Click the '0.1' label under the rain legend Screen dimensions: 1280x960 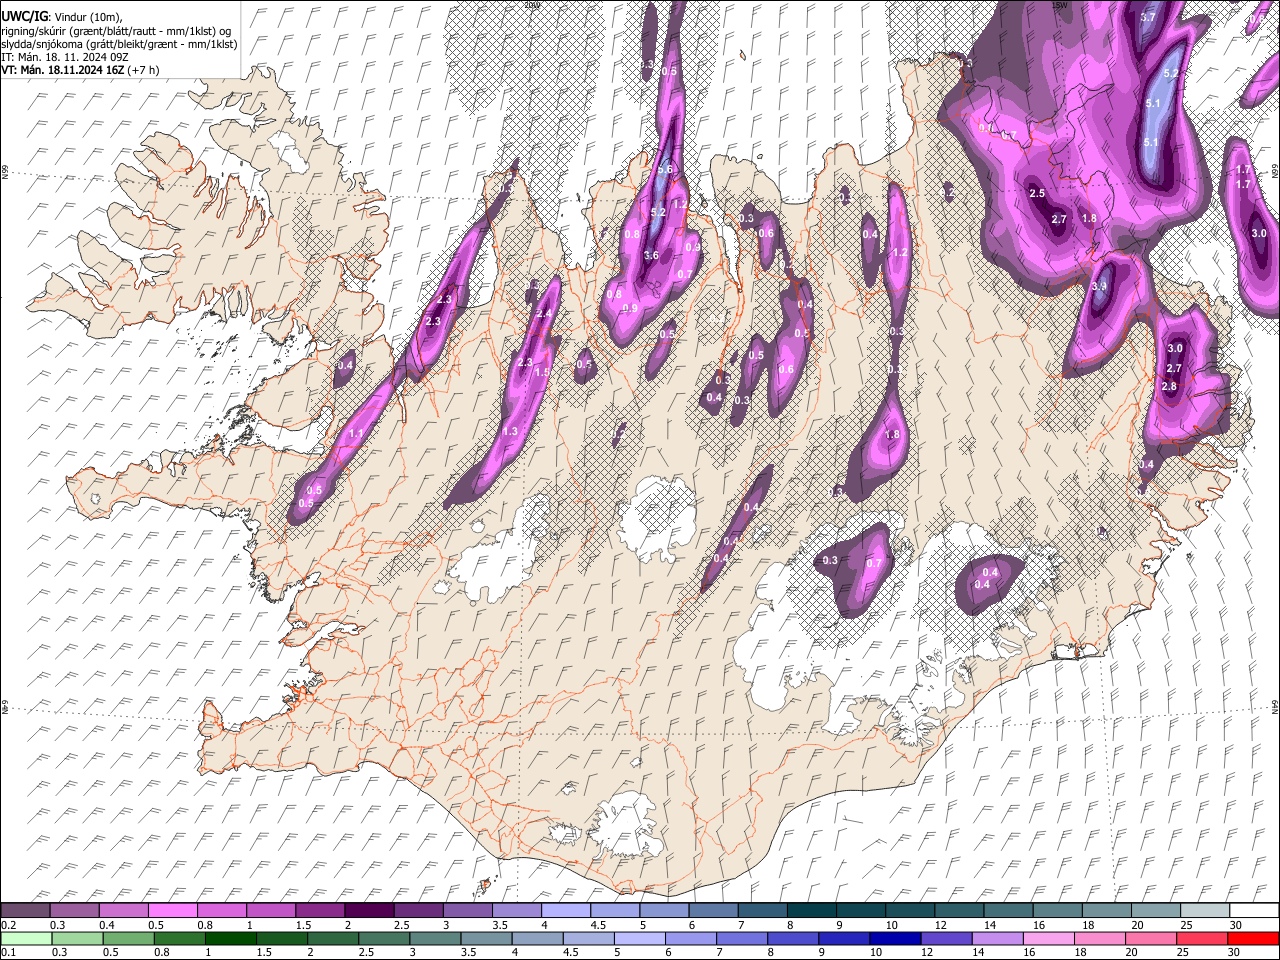pos(9,952)
